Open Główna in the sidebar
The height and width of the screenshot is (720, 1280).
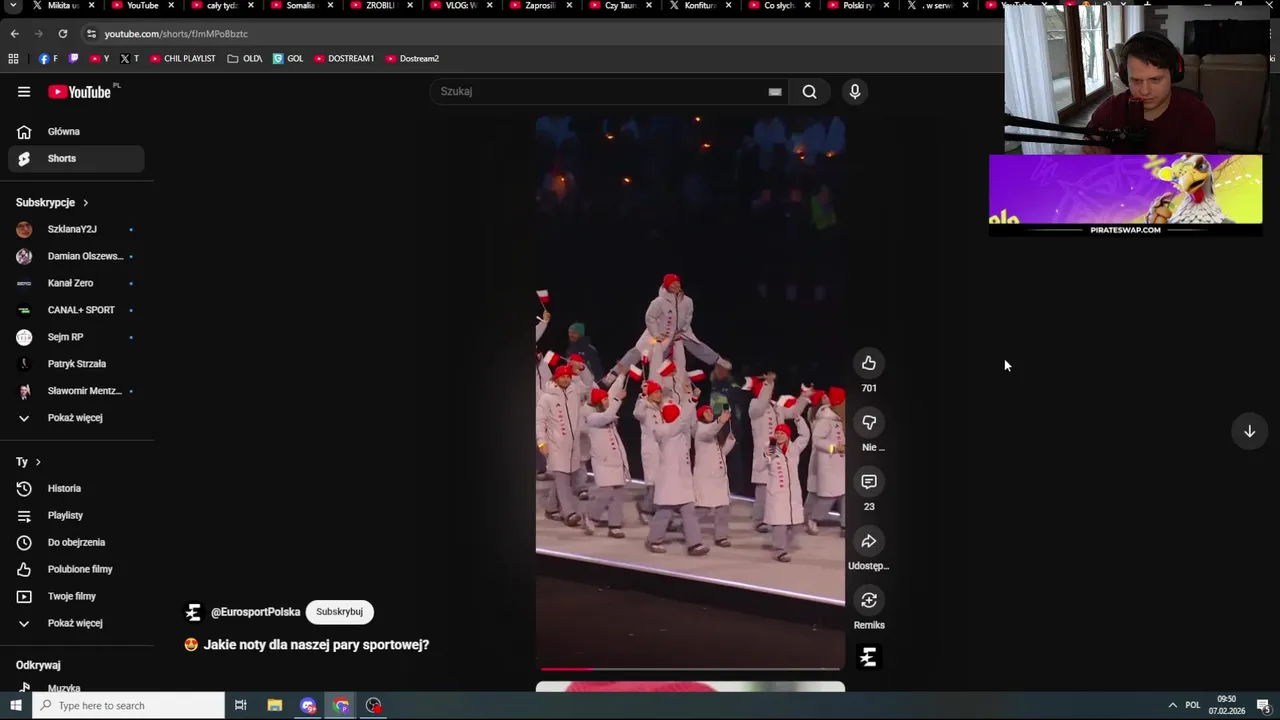point(76,131)
